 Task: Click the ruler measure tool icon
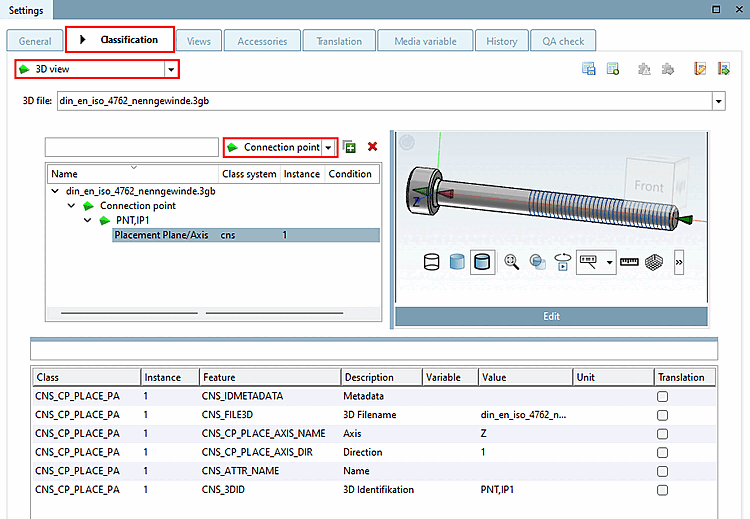click(629, 262)
